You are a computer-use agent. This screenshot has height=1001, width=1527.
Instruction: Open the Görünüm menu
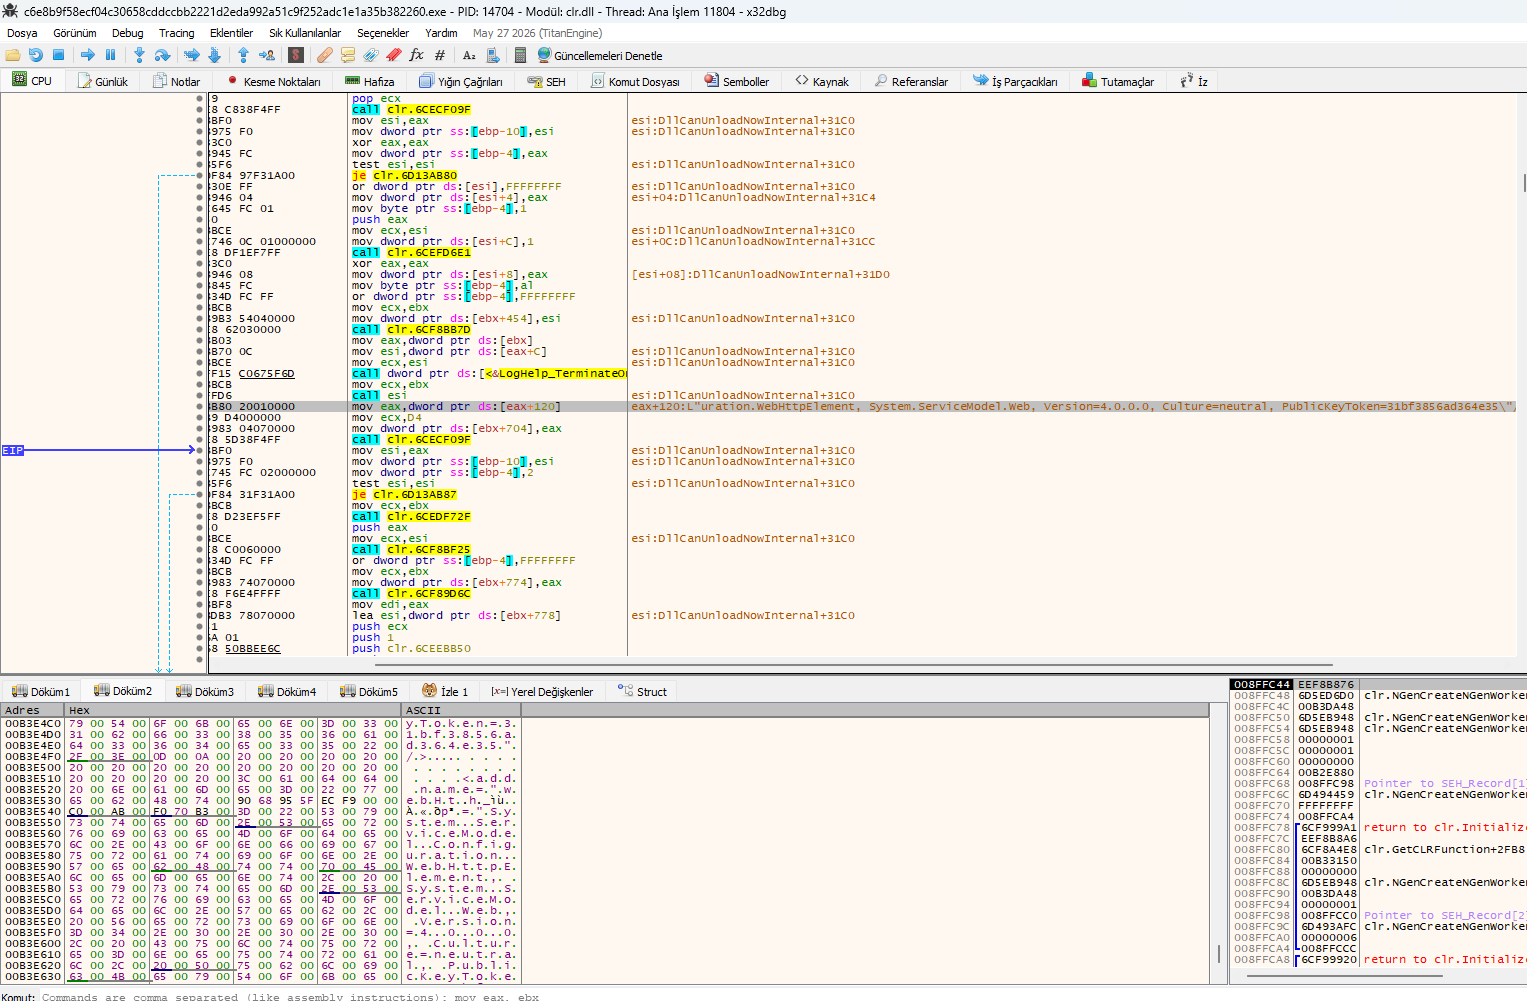tap(75, 33)
